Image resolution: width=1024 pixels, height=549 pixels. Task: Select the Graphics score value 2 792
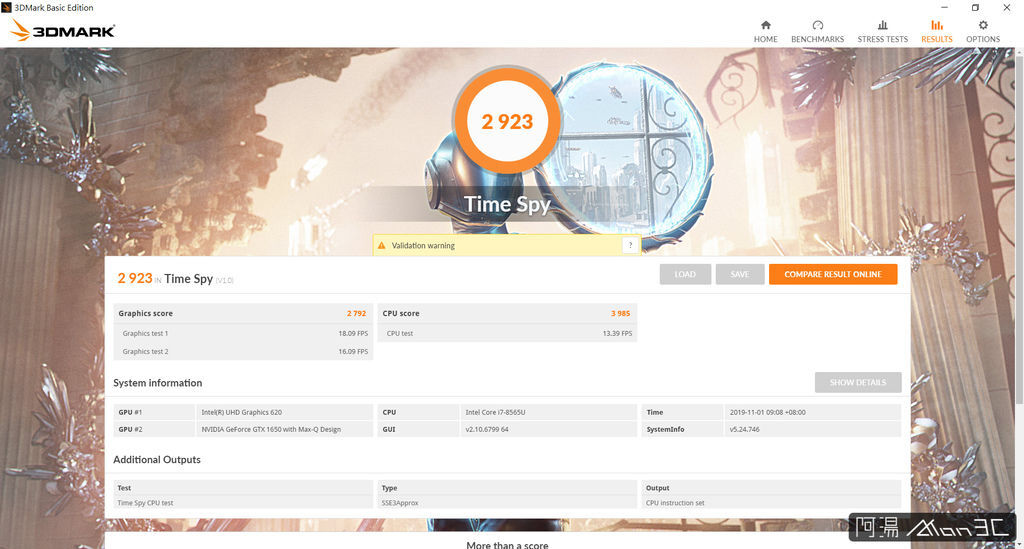tap(356, 313)
